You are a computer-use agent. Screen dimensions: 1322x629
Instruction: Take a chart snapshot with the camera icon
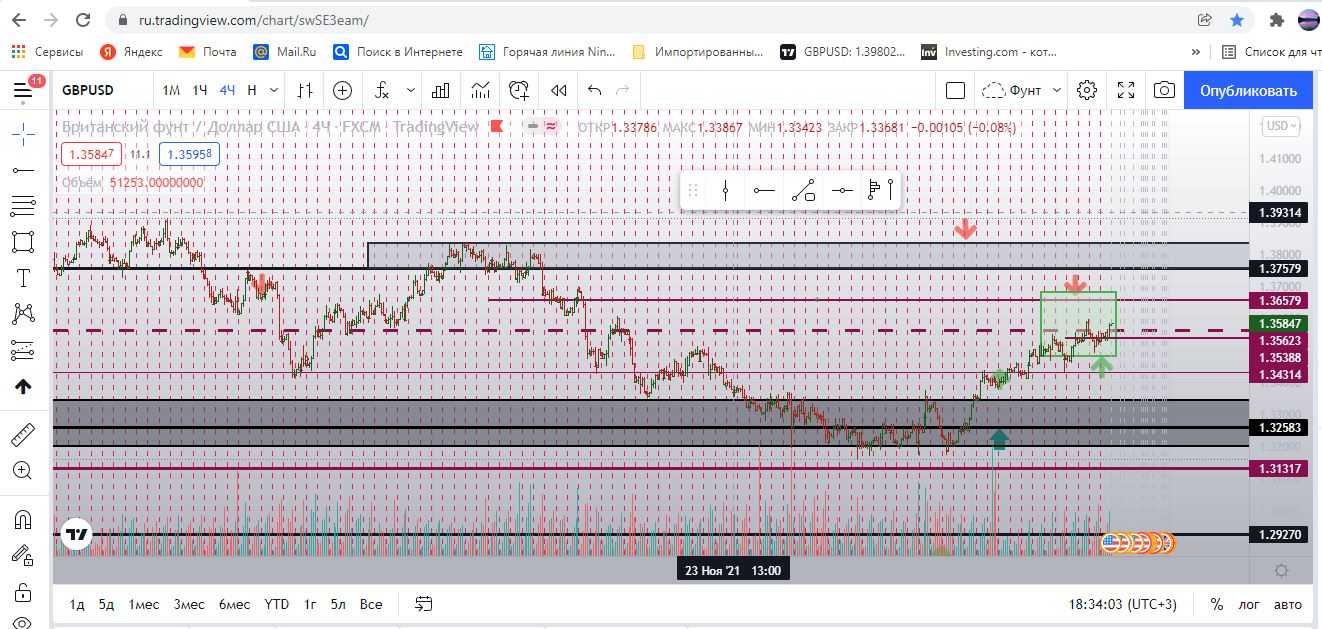pos(1164,90)
